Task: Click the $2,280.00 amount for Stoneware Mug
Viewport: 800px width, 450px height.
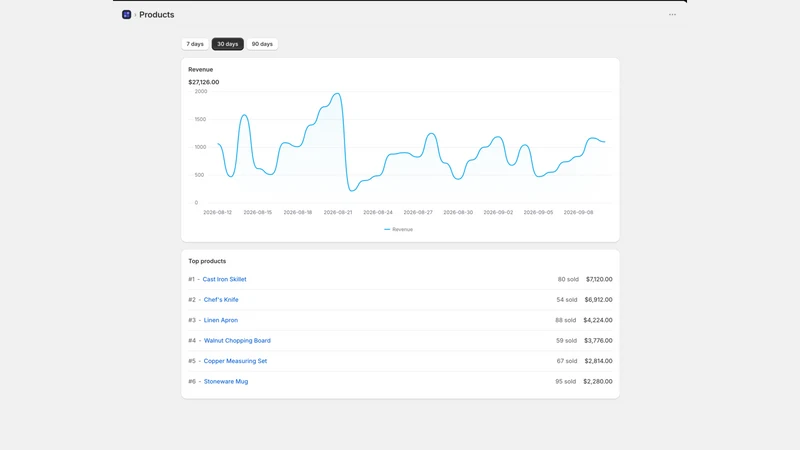Action: click(598, 381)
